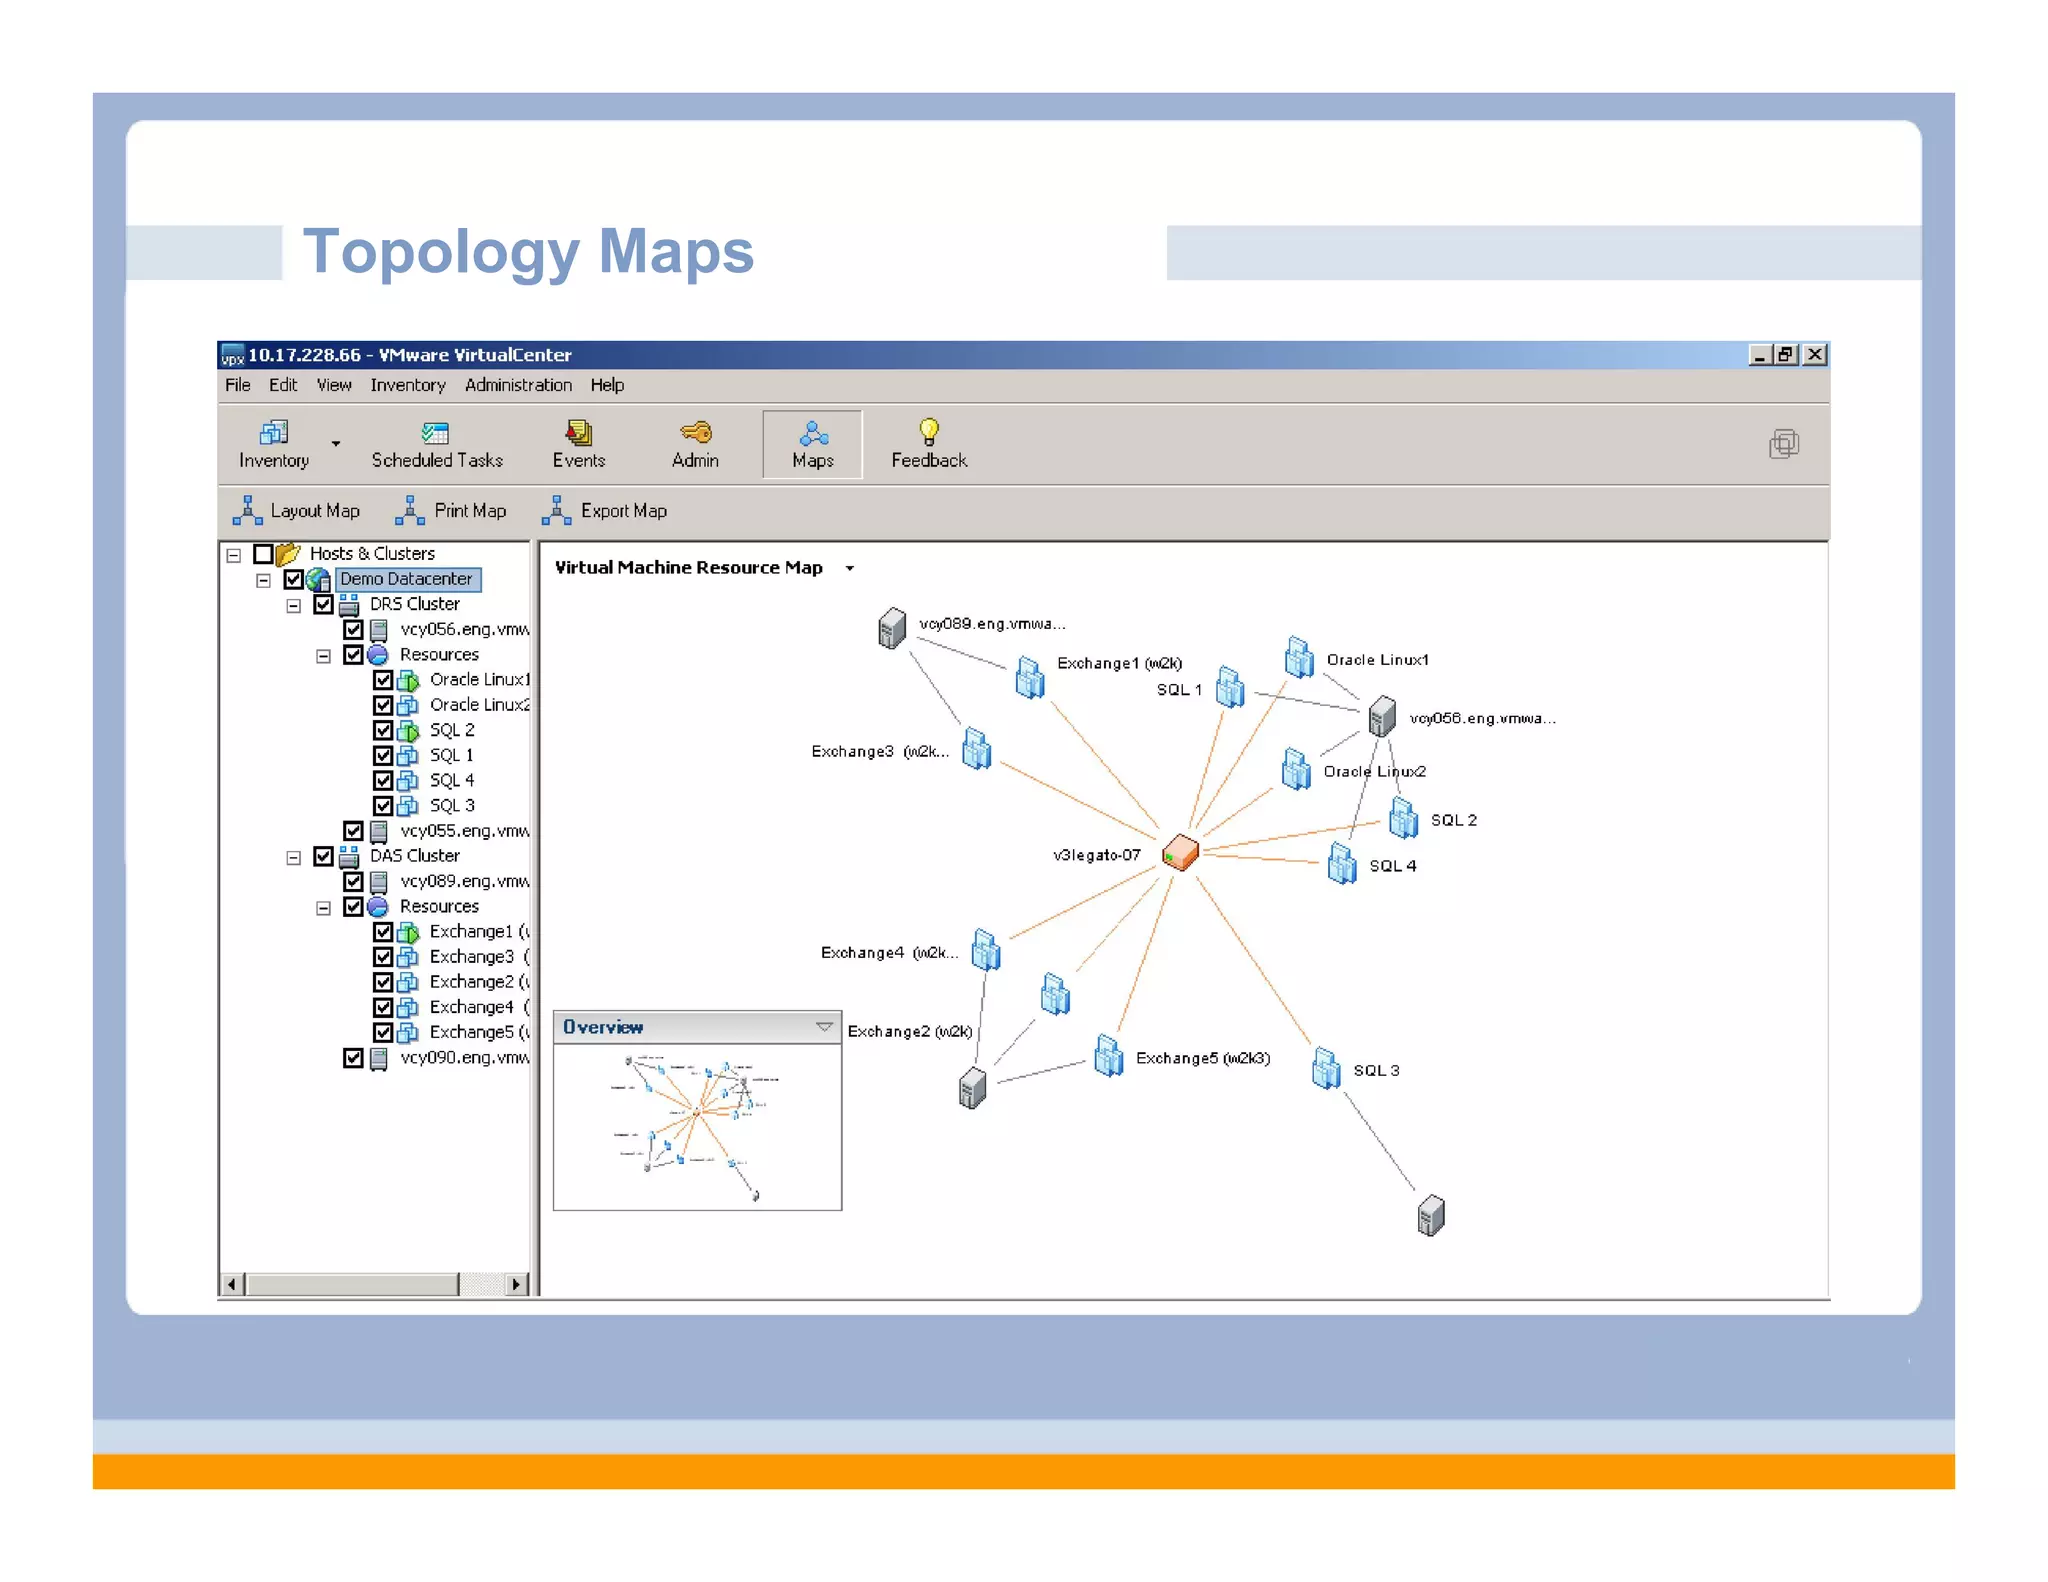This screenshot has width=2048, height=1582.
Task: Click the restore-window icon at toolbar right
Action: pos(1783,444)
